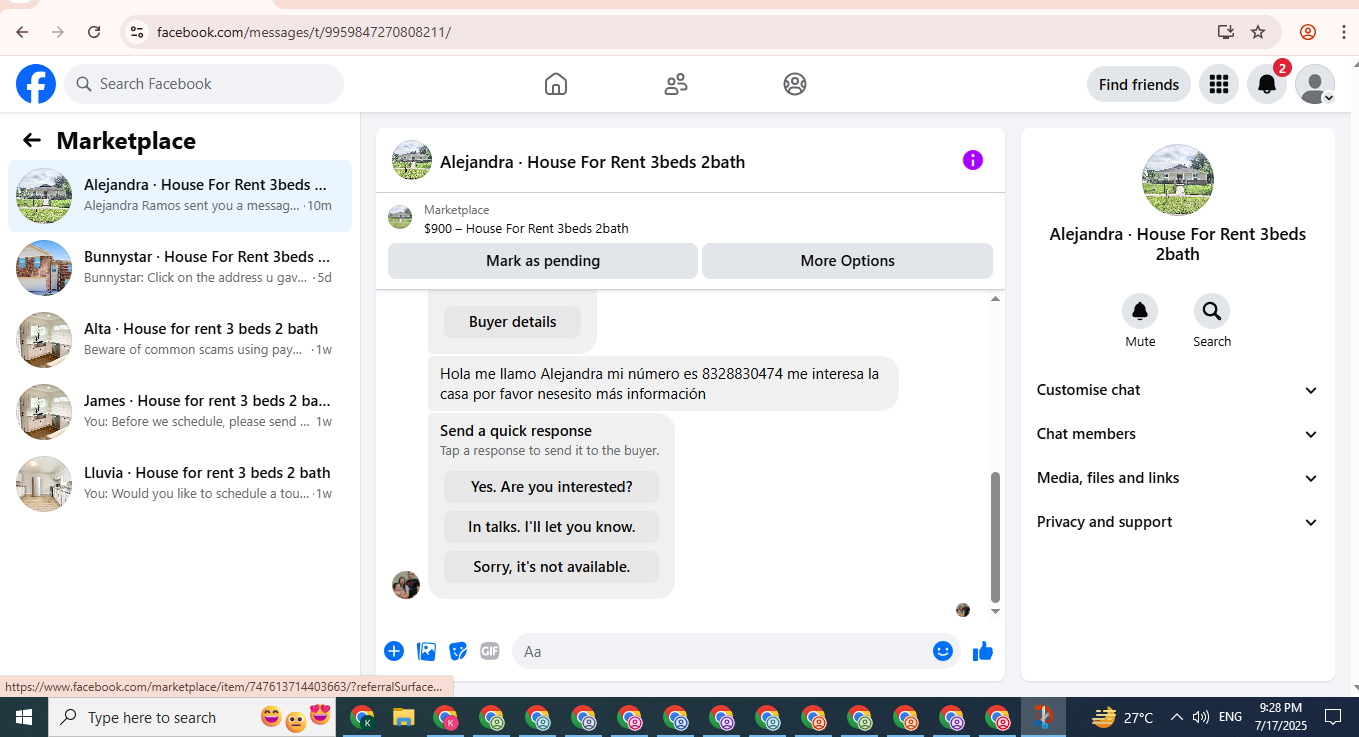Go back in the browser
Viewport: 1359px width, 737px height.
coord(22,32)
